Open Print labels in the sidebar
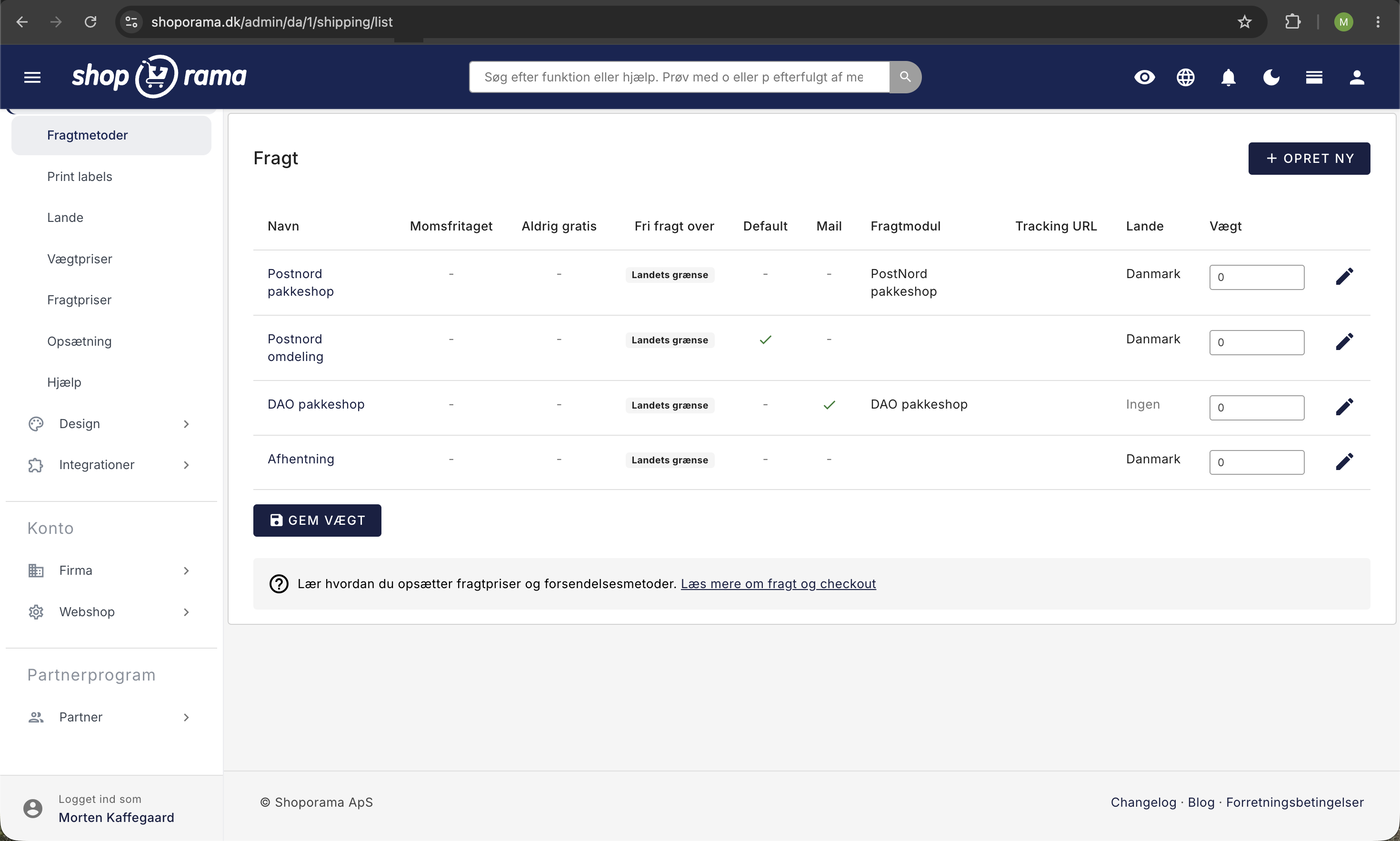1400x841 pixels. click(x=79, y=177)
